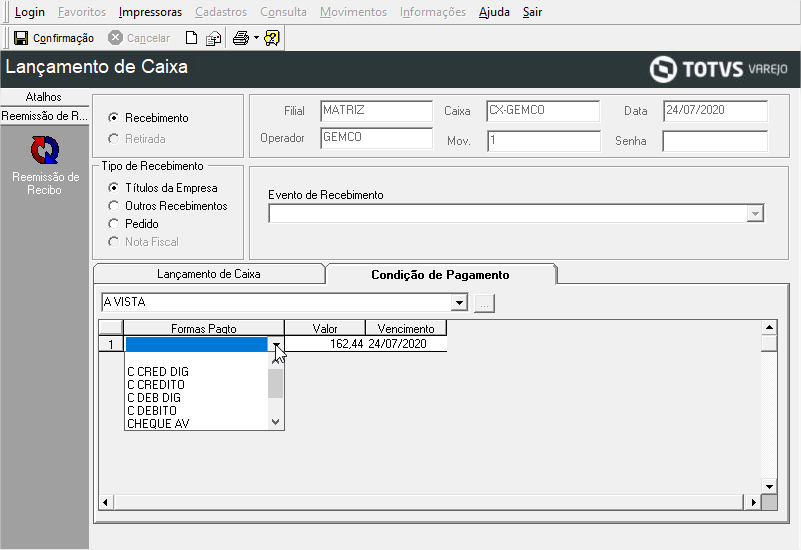Click the Reemissão de Recibo shortcut icon
The image size is (801, 550).
45,150
